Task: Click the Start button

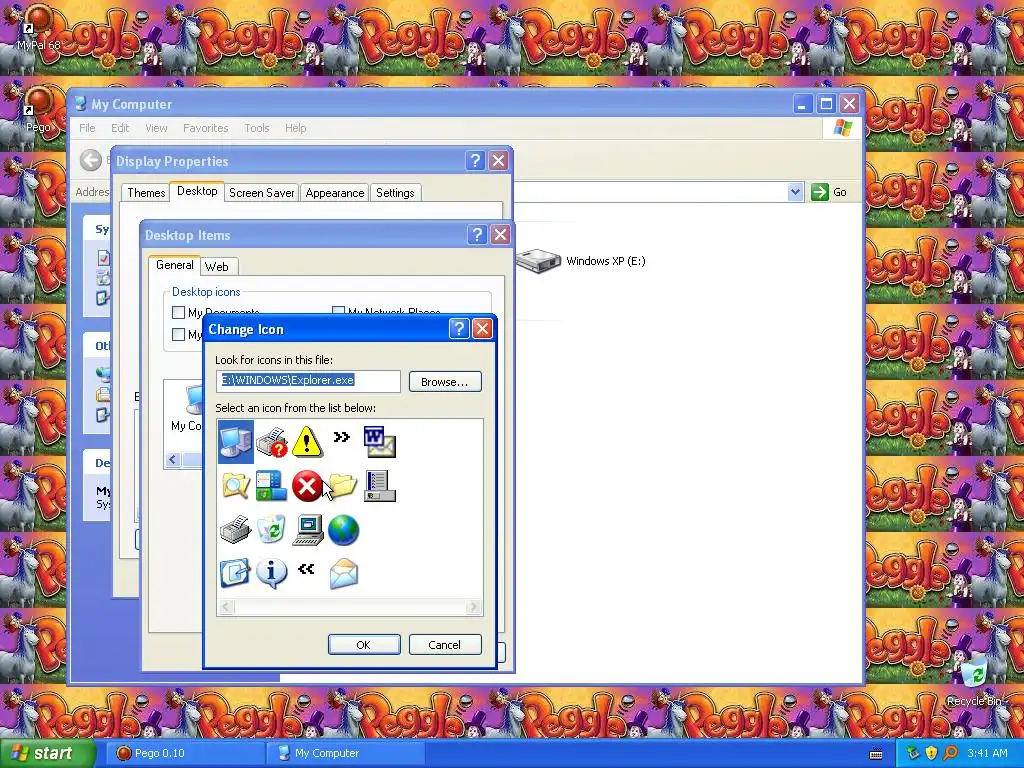Action: [47, 754]
